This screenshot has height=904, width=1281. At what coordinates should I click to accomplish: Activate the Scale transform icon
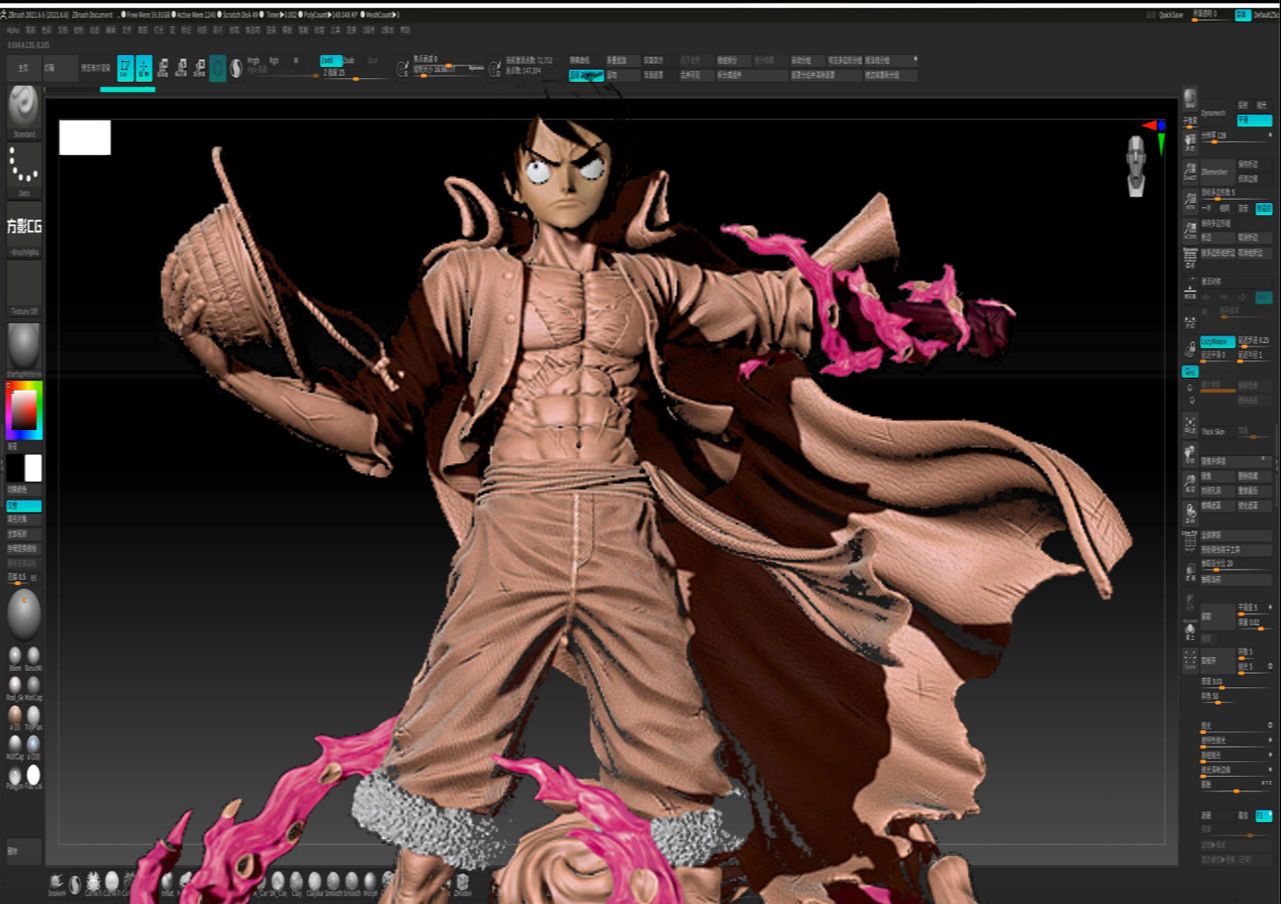182,68
